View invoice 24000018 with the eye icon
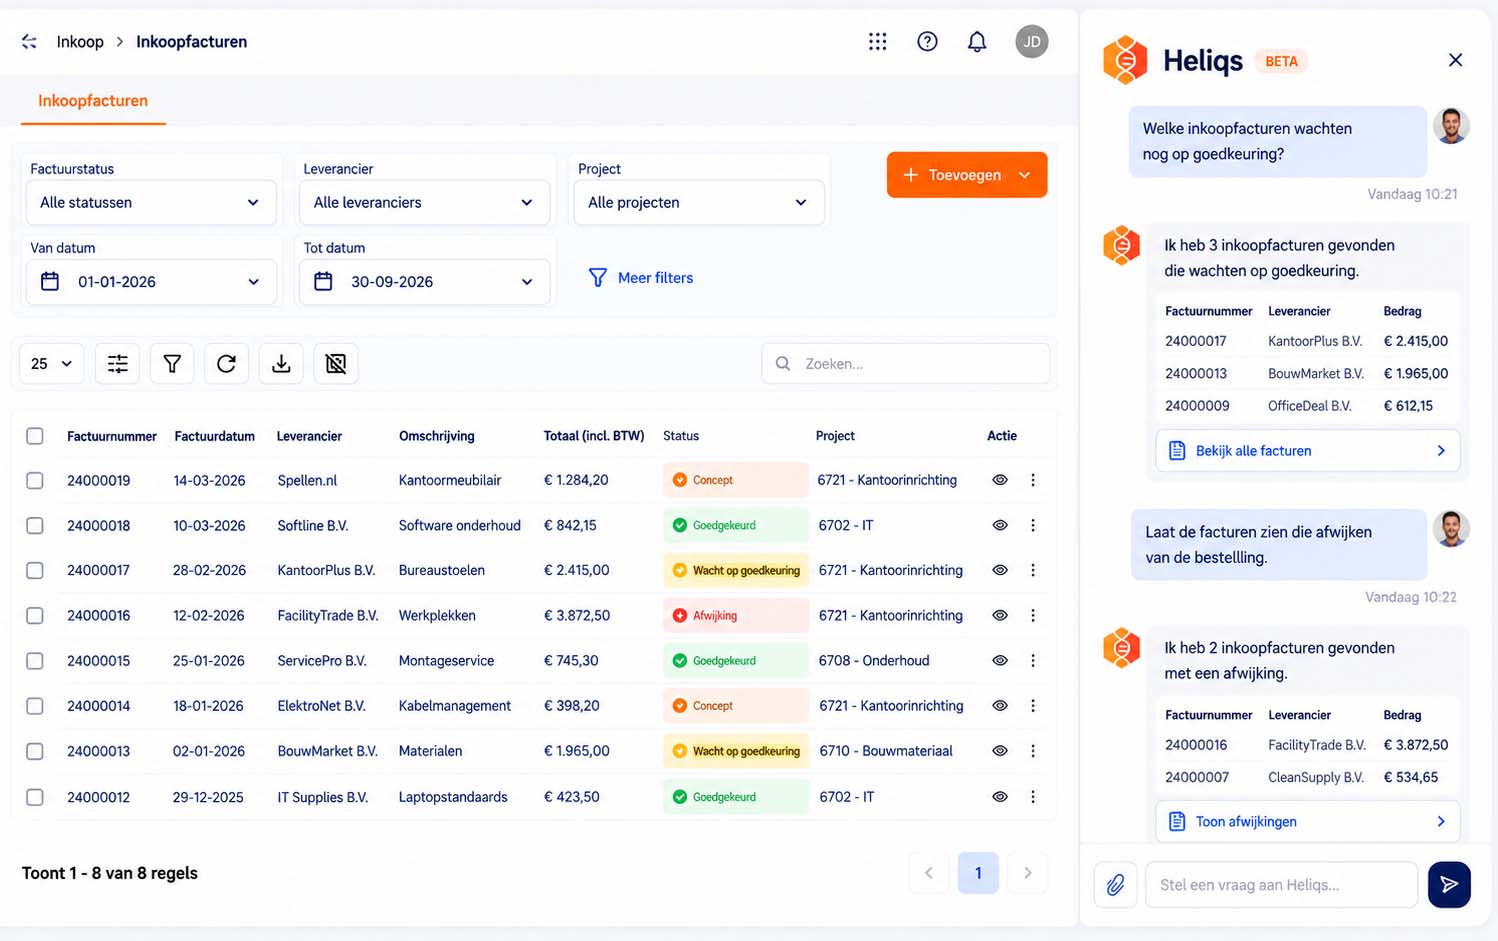1498x941 pixels. (x=999, y=525)
